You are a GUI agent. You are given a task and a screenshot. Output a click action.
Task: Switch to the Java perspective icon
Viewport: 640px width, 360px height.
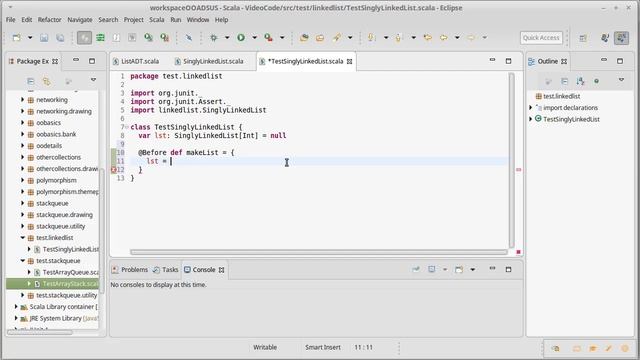605,38
